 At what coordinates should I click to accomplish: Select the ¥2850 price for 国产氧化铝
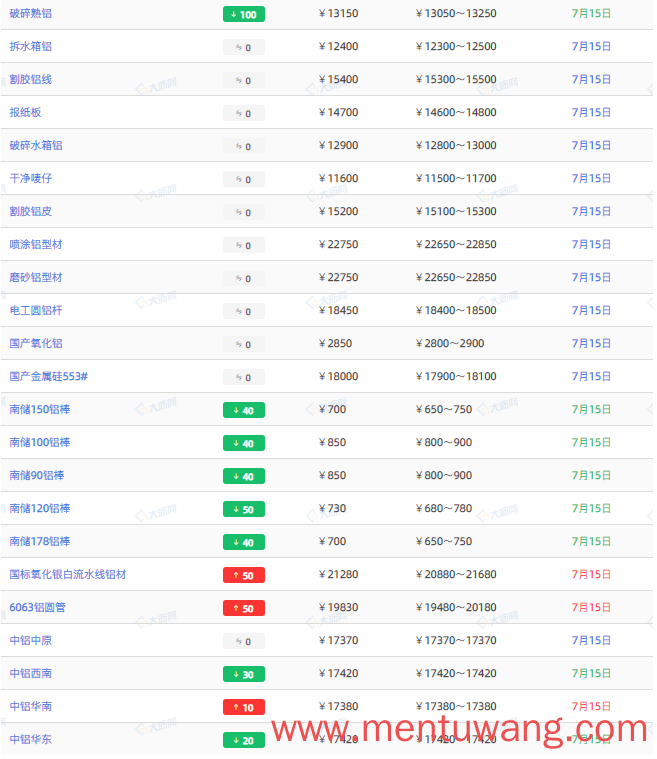pos(336,343)
